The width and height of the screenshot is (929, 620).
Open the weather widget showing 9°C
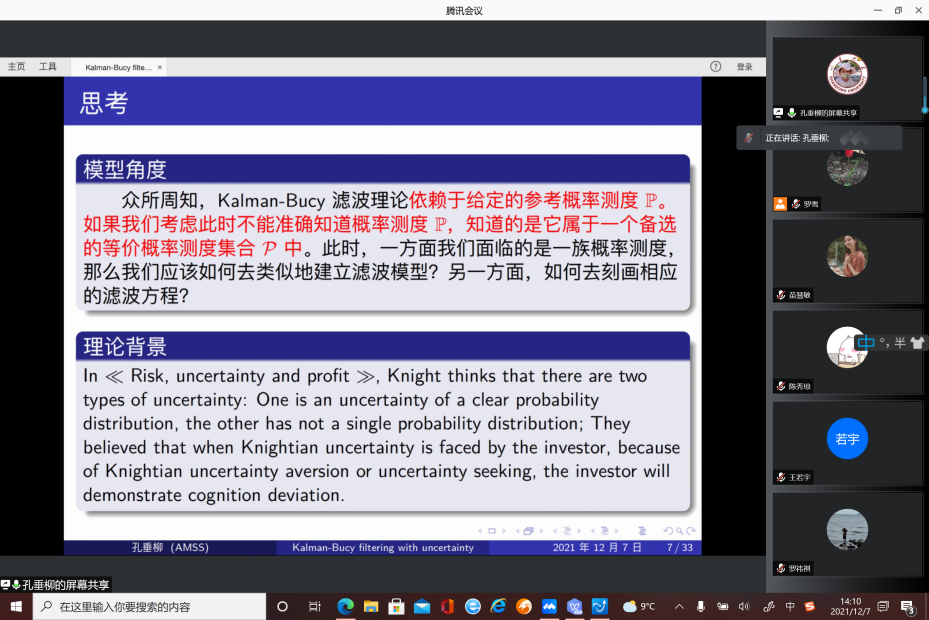click(638, 606)
